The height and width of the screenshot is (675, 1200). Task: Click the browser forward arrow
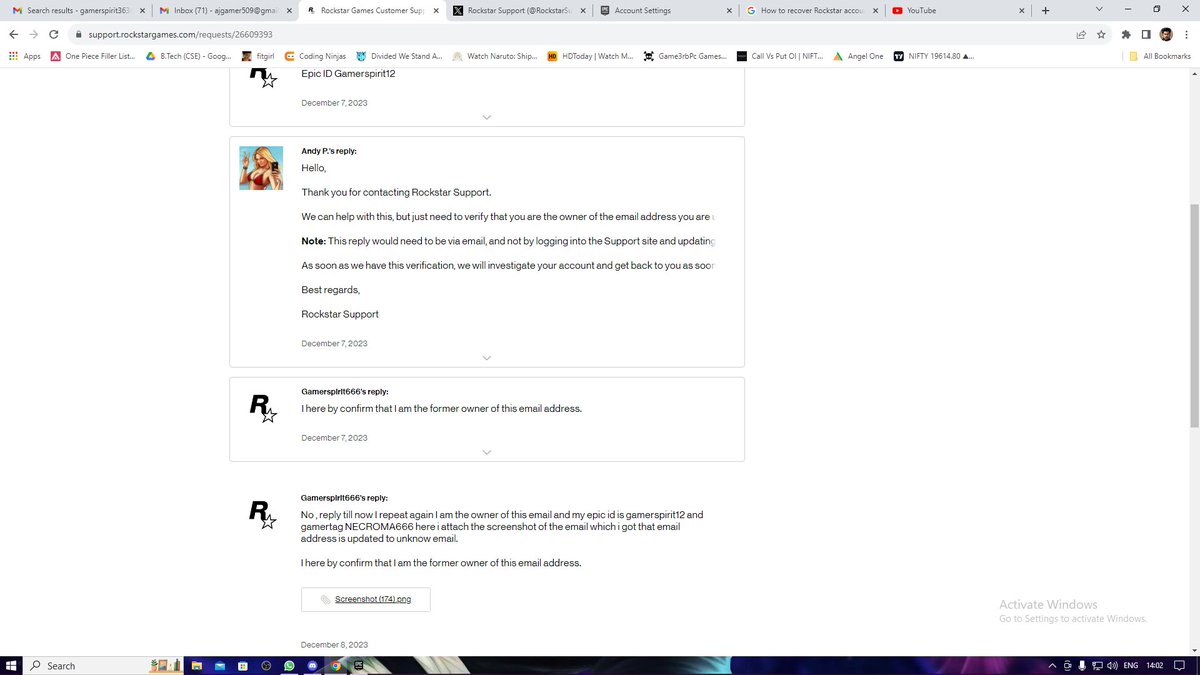tap(34, 33)
